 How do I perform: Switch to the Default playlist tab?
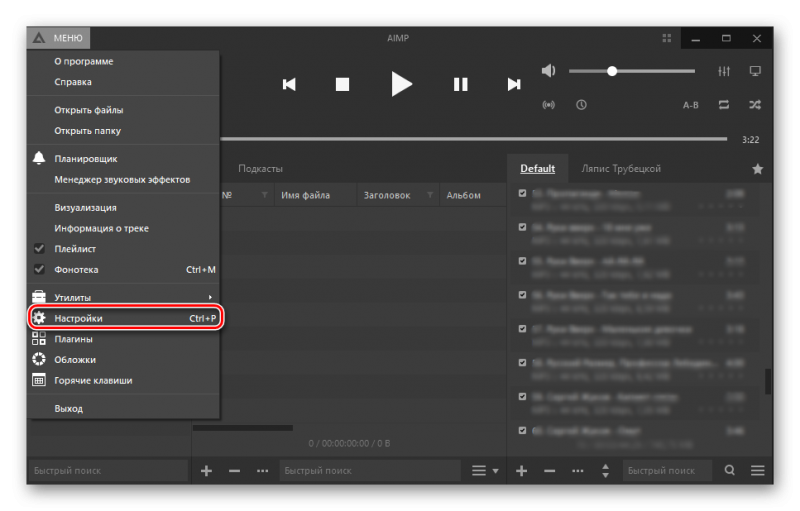[537, 169]
